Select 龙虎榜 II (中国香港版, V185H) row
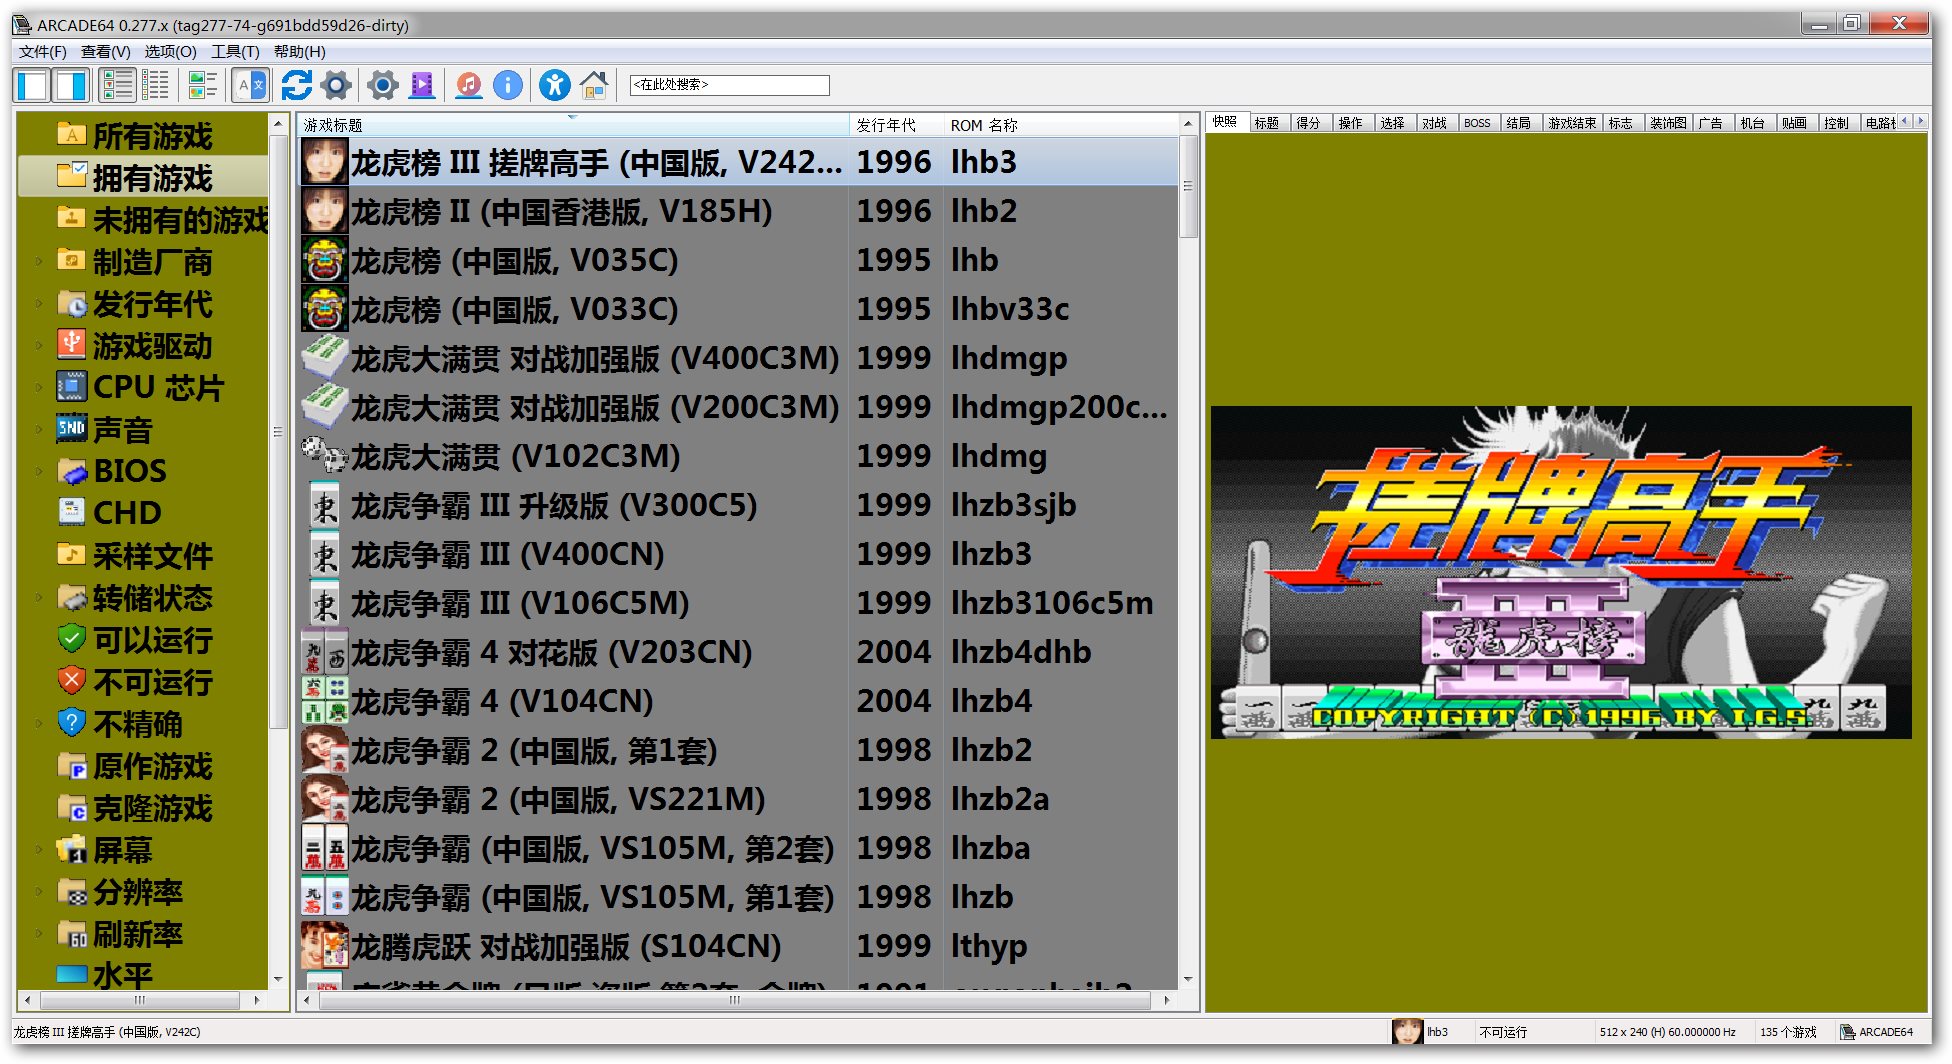The height and width of the screenshot is (1064, 1952). 738,211
